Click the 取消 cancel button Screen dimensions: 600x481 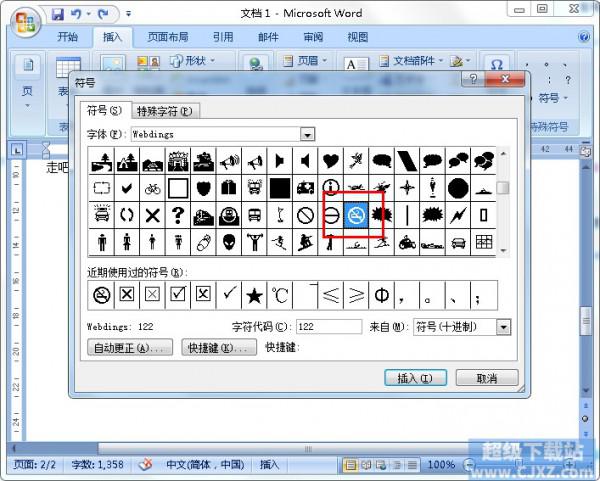(x=487, y=378)
